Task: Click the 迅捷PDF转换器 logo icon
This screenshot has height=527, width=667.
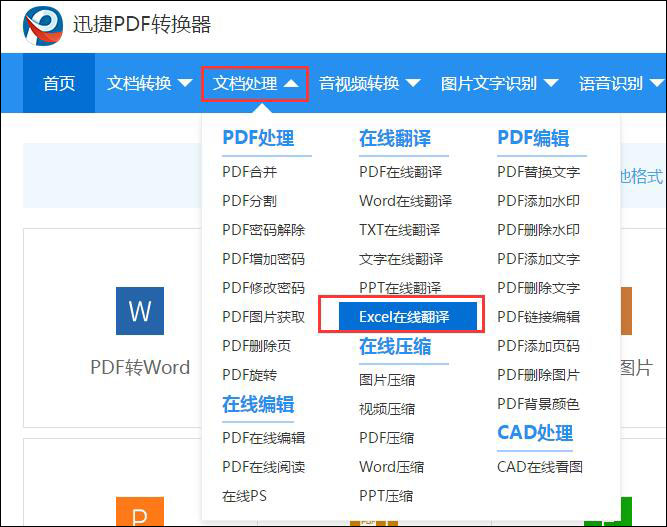Action: point(43,25)
